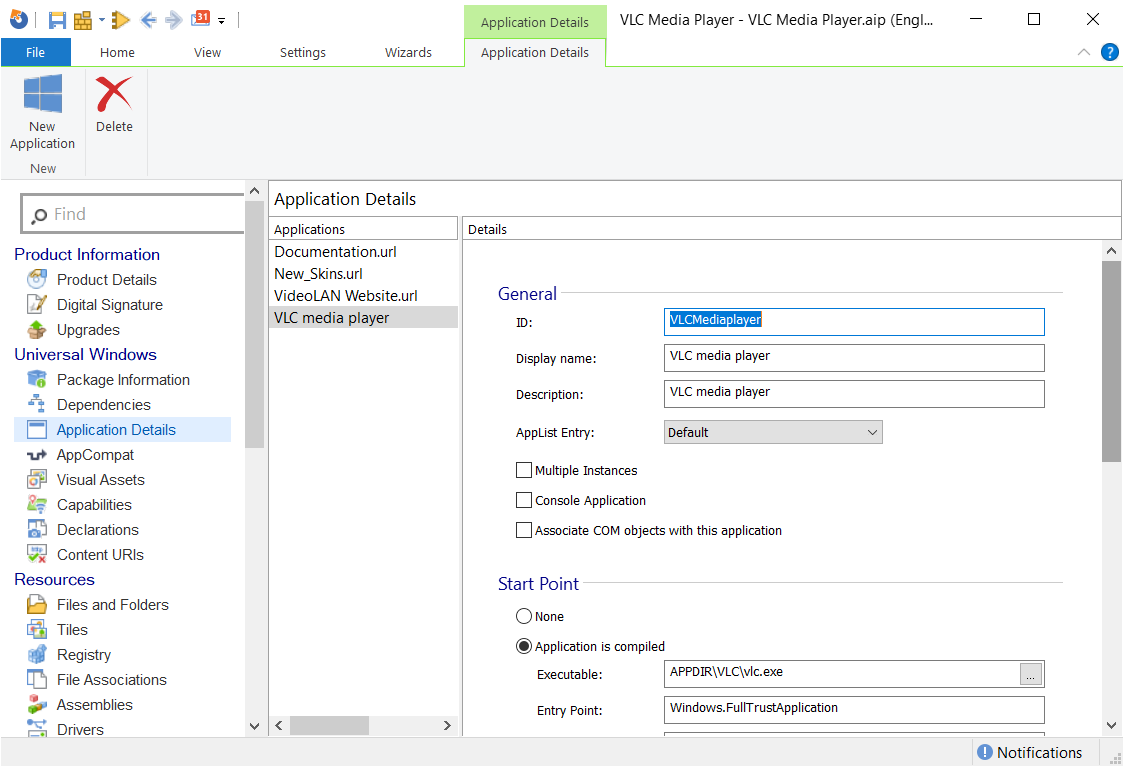Select Documentation.url in Applications list
The width and height of the screenshot is (1124, 767).
tap(363, 252)
